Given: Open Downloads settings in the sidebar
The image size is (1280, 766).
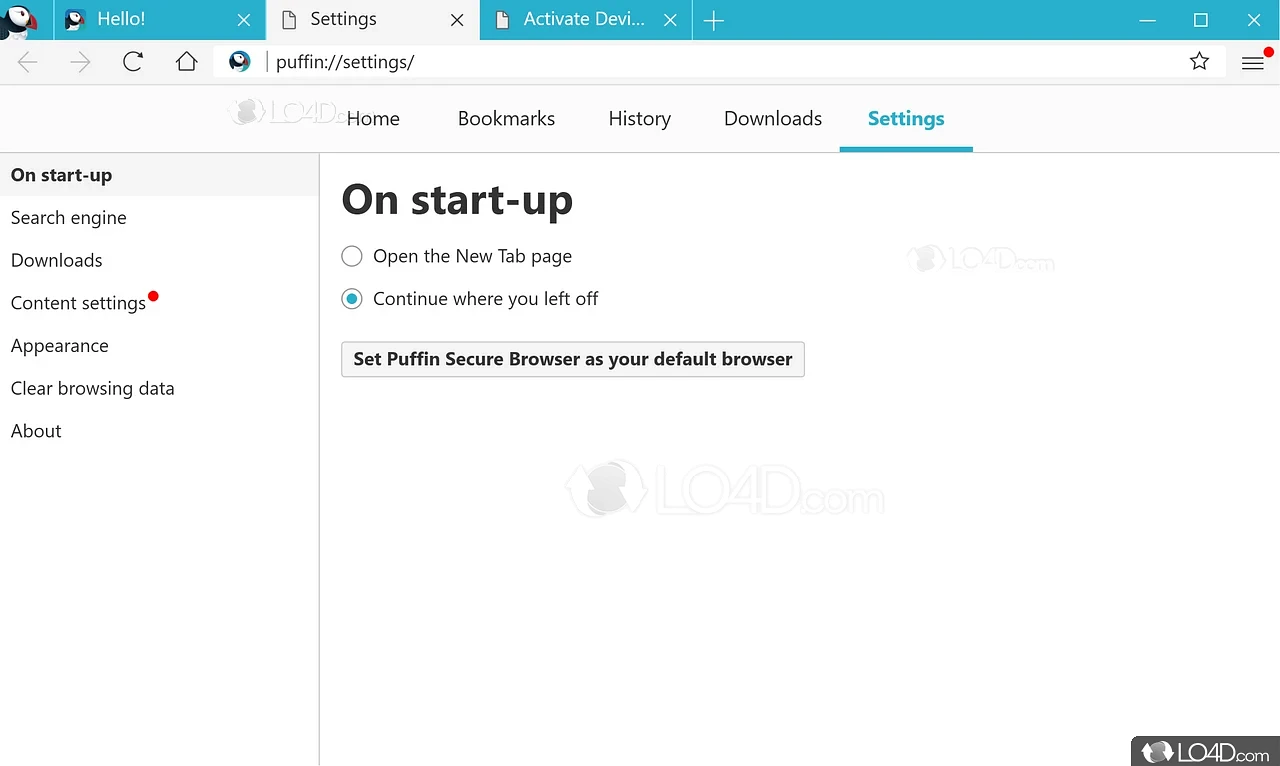Looking at the screenshot, I should (x=160, y=260).
